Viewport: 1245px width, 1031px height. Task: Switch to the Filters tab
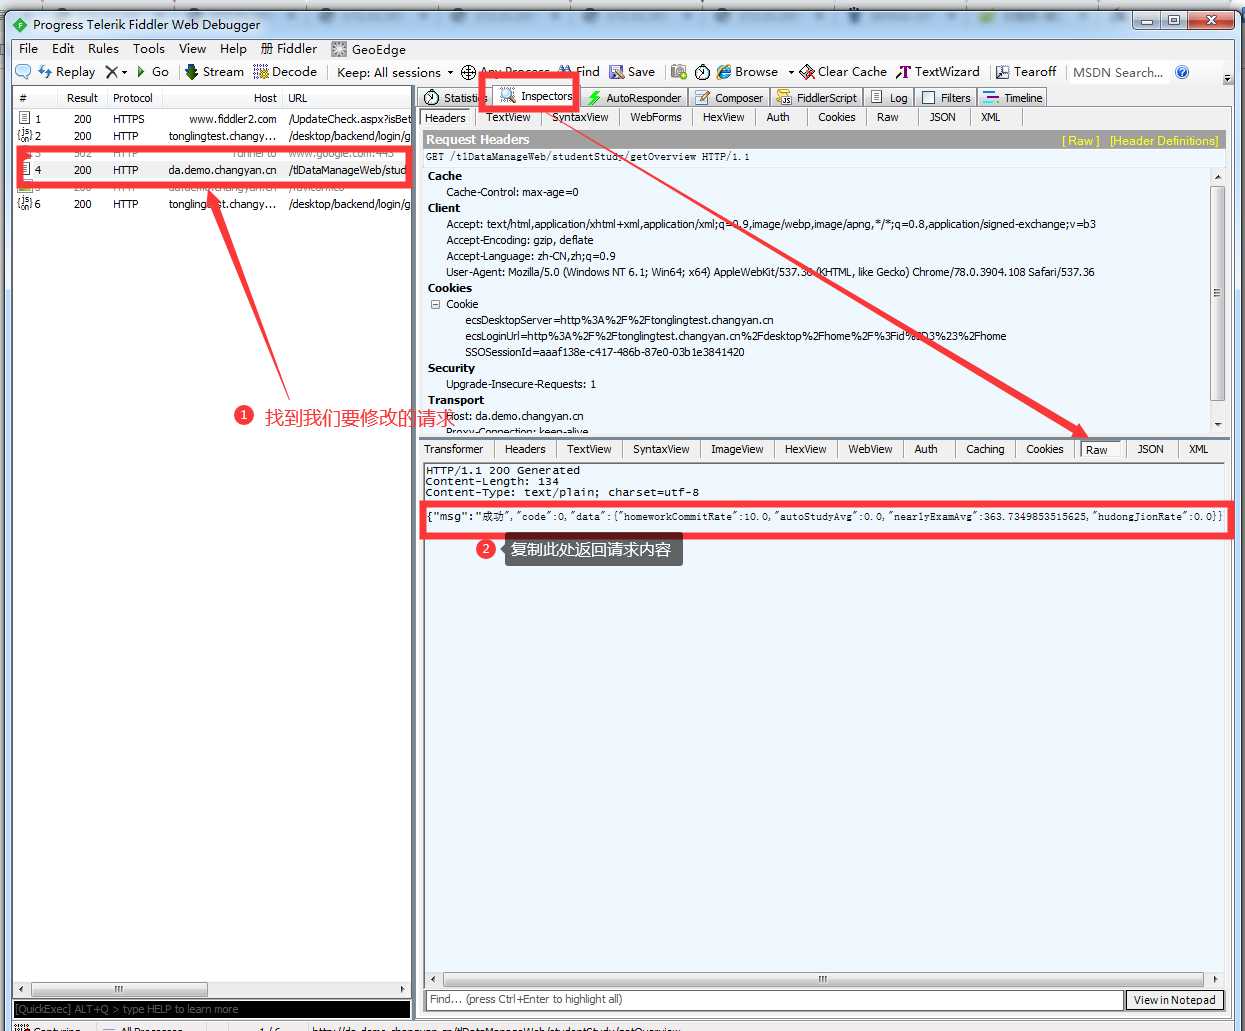(x=946, y=97)
